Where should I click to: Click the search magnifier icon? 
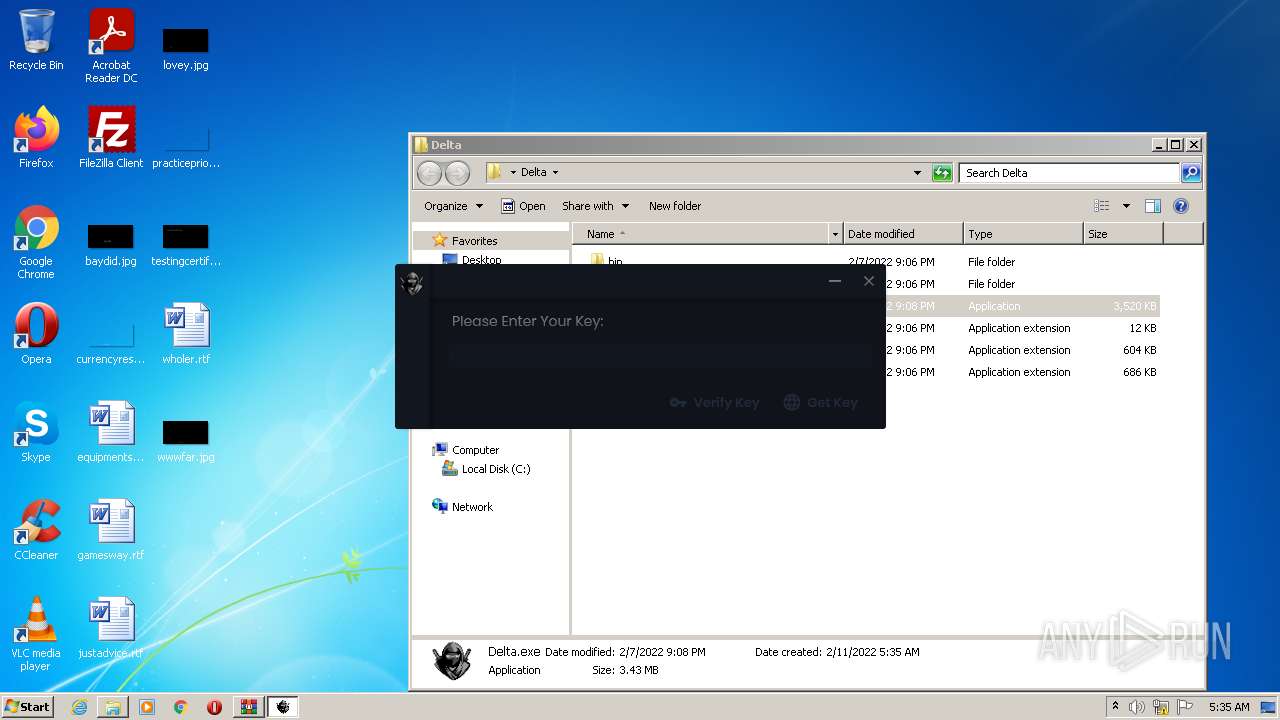(1190, 173)
